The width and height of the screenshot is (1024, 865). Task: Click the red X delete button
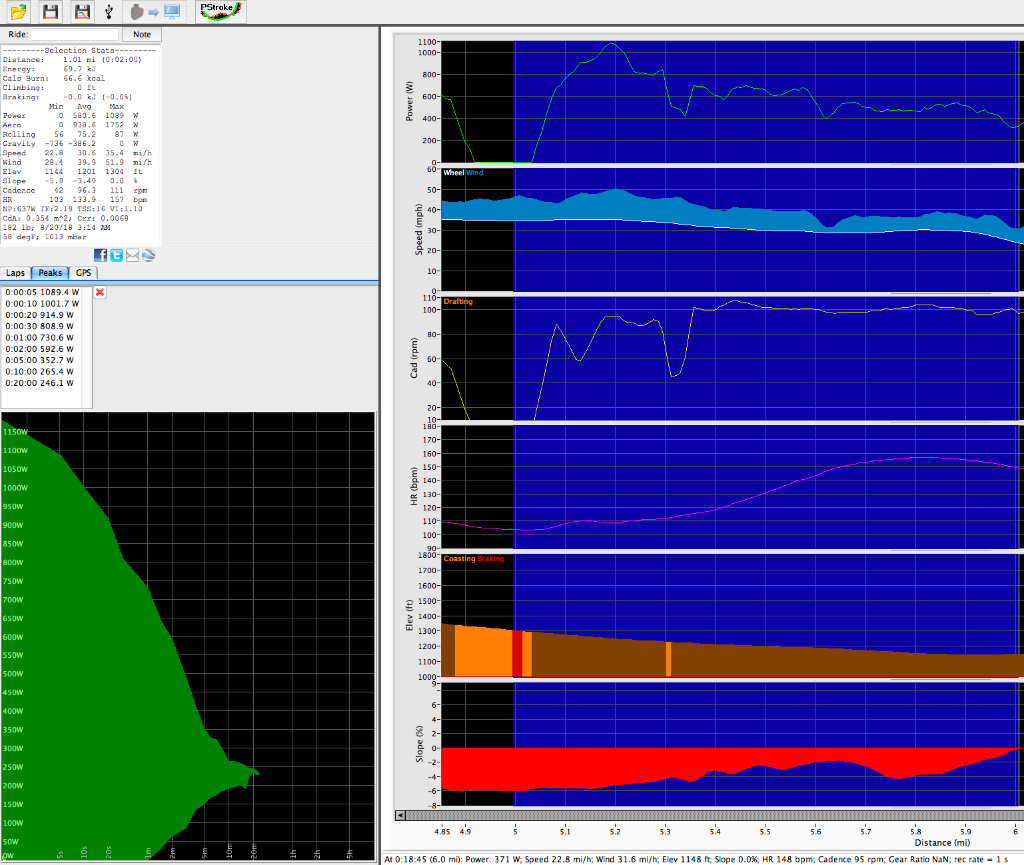pos(100,292)
